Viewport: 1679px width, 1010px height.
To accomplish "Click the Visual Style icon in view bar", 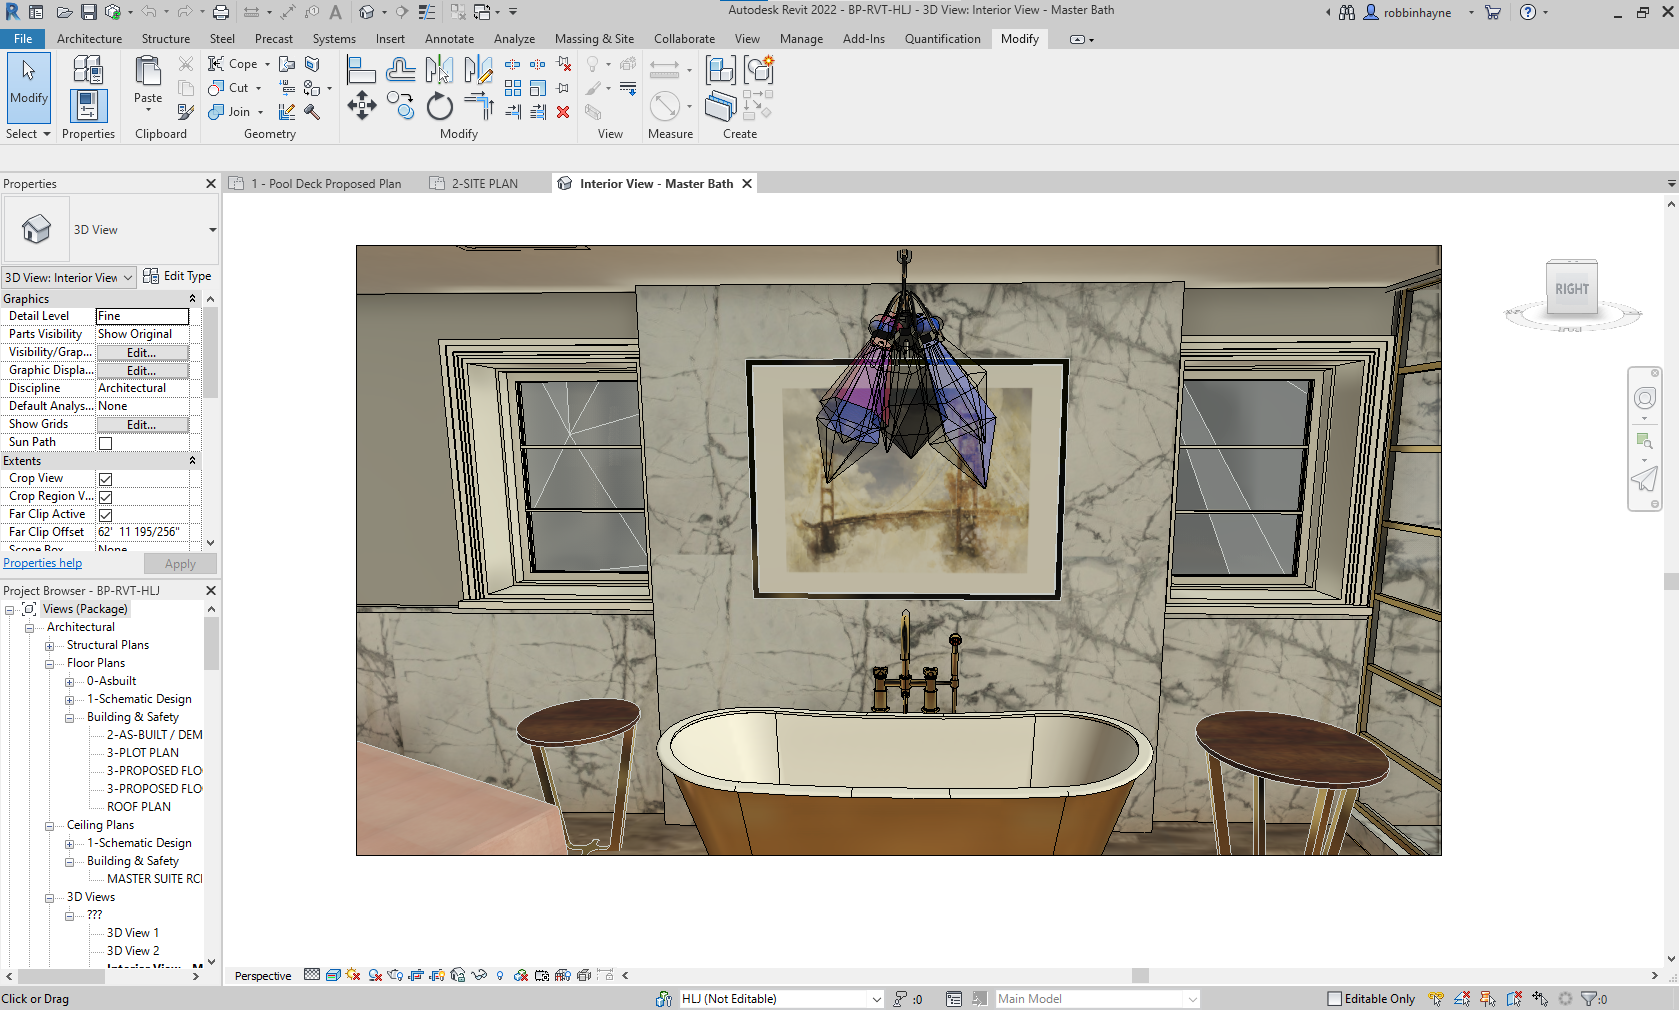I will [x=333, y=975].
